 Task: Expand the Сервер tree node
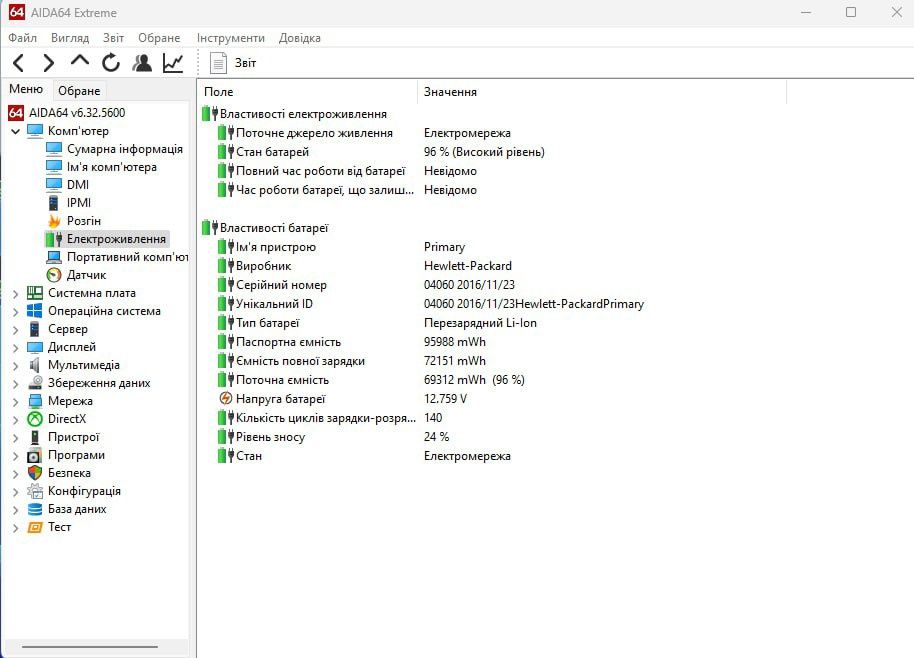16,330
